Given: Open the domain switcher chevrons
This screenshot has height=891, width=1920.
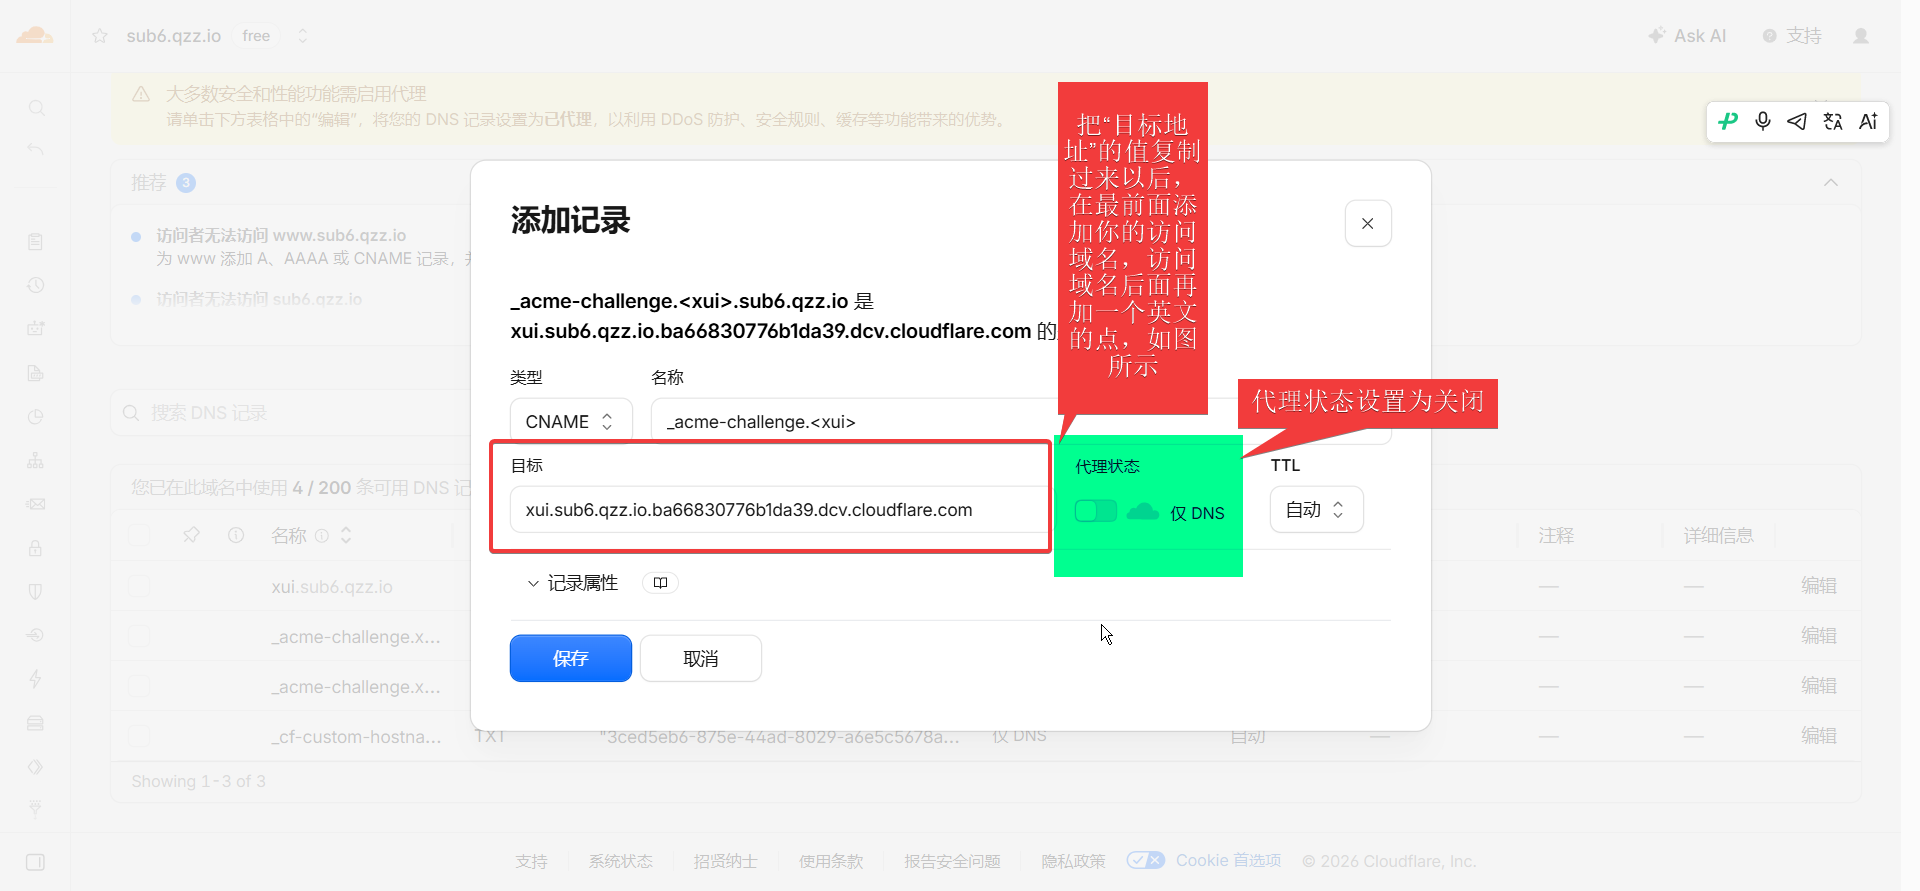Looking at the screenshot, I should (x=303, y=36).
